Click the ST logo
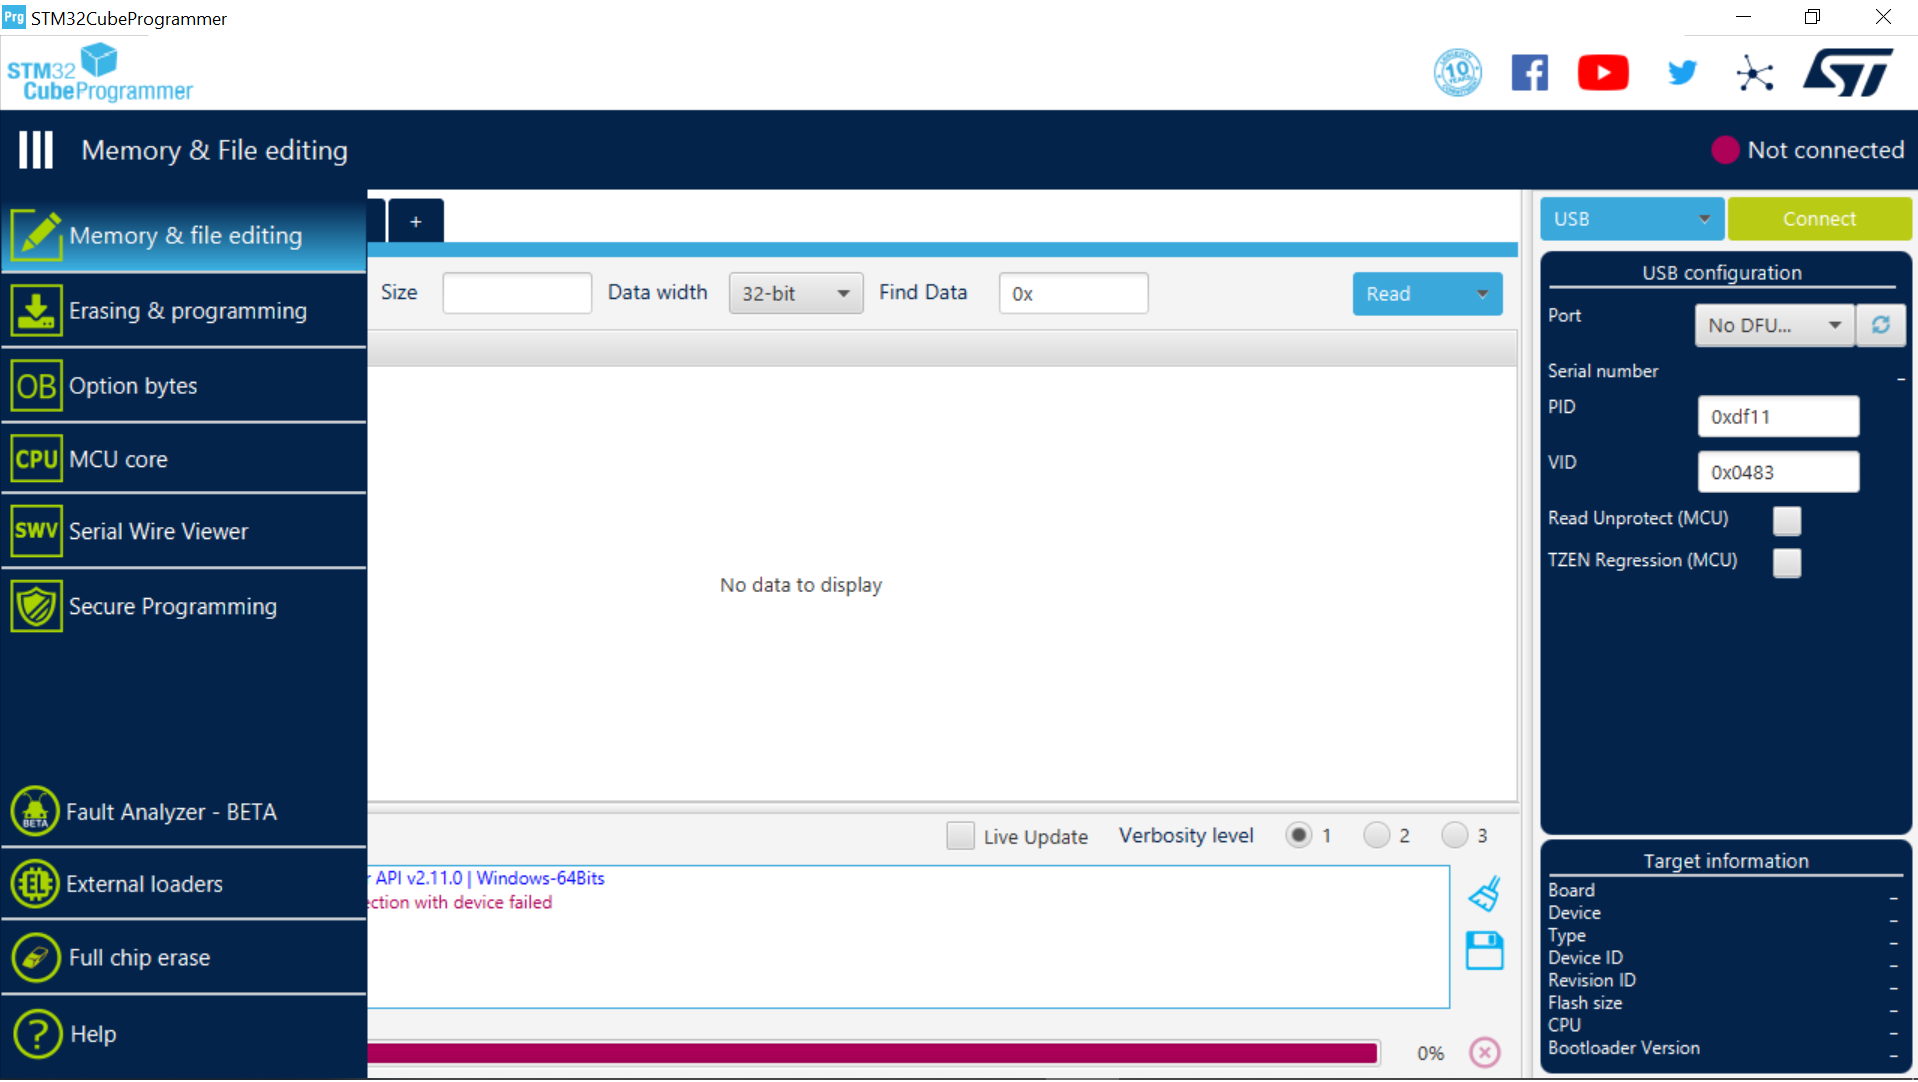 (x=1848, y=72)
